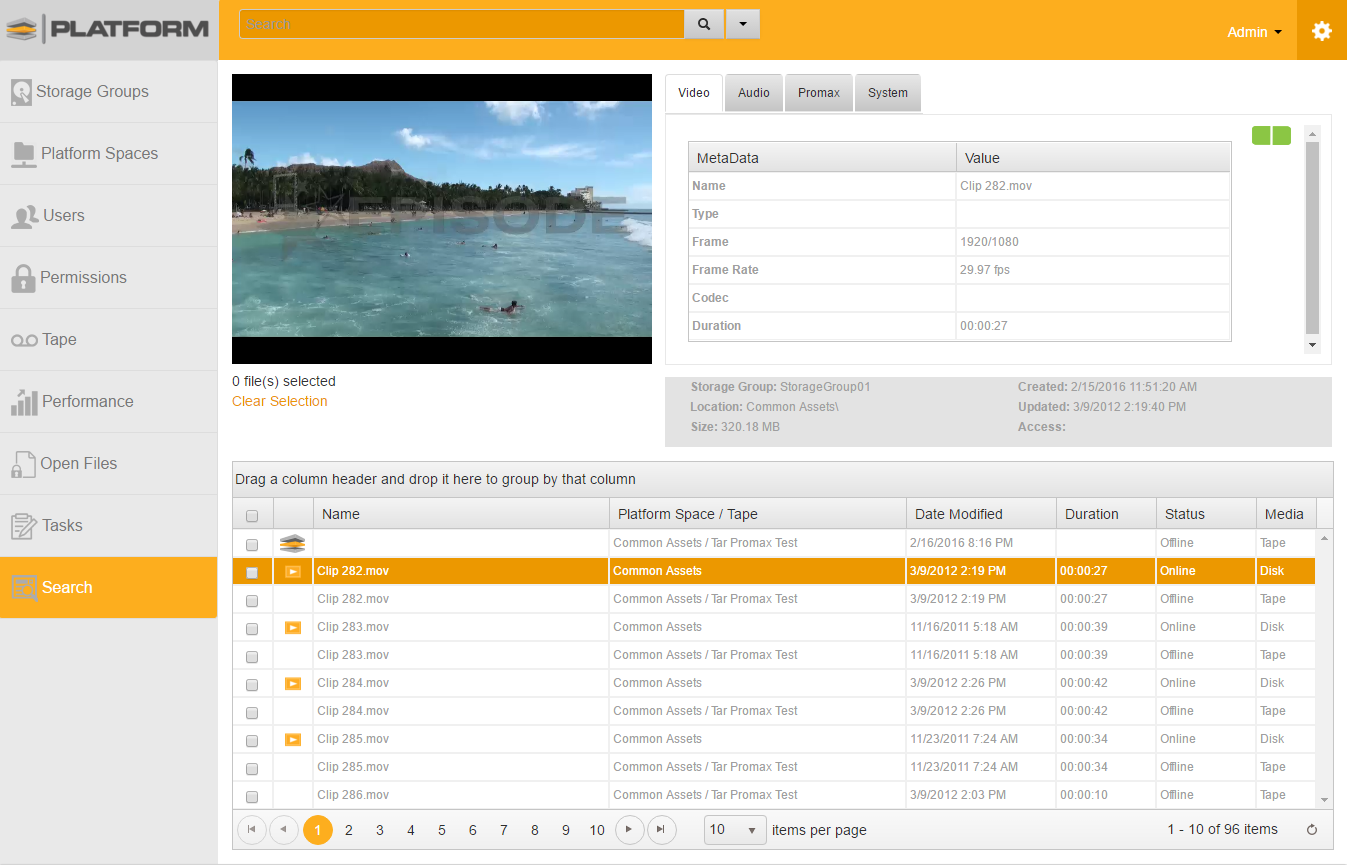Click the play icon for Clip 284.mov
The image size is (1347, 865).
coord(293,684)
